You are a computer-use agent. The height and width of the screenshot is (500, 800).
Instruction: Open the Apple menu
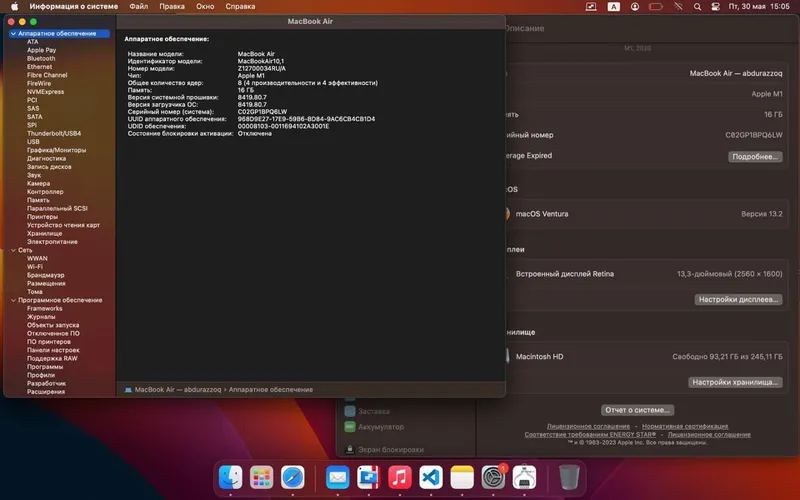point(15,7)
